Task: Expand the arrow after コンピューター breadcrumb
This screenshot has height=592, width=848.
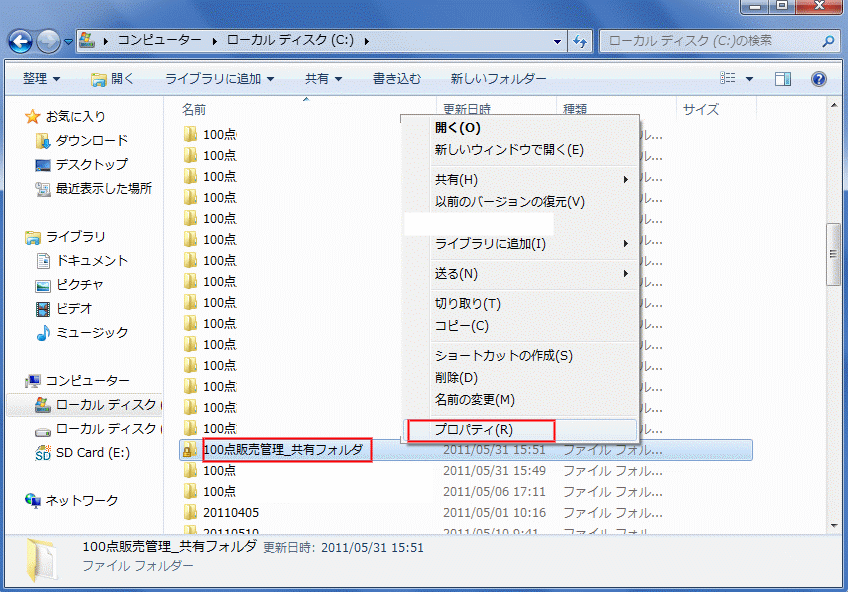Action: point(214,41)
